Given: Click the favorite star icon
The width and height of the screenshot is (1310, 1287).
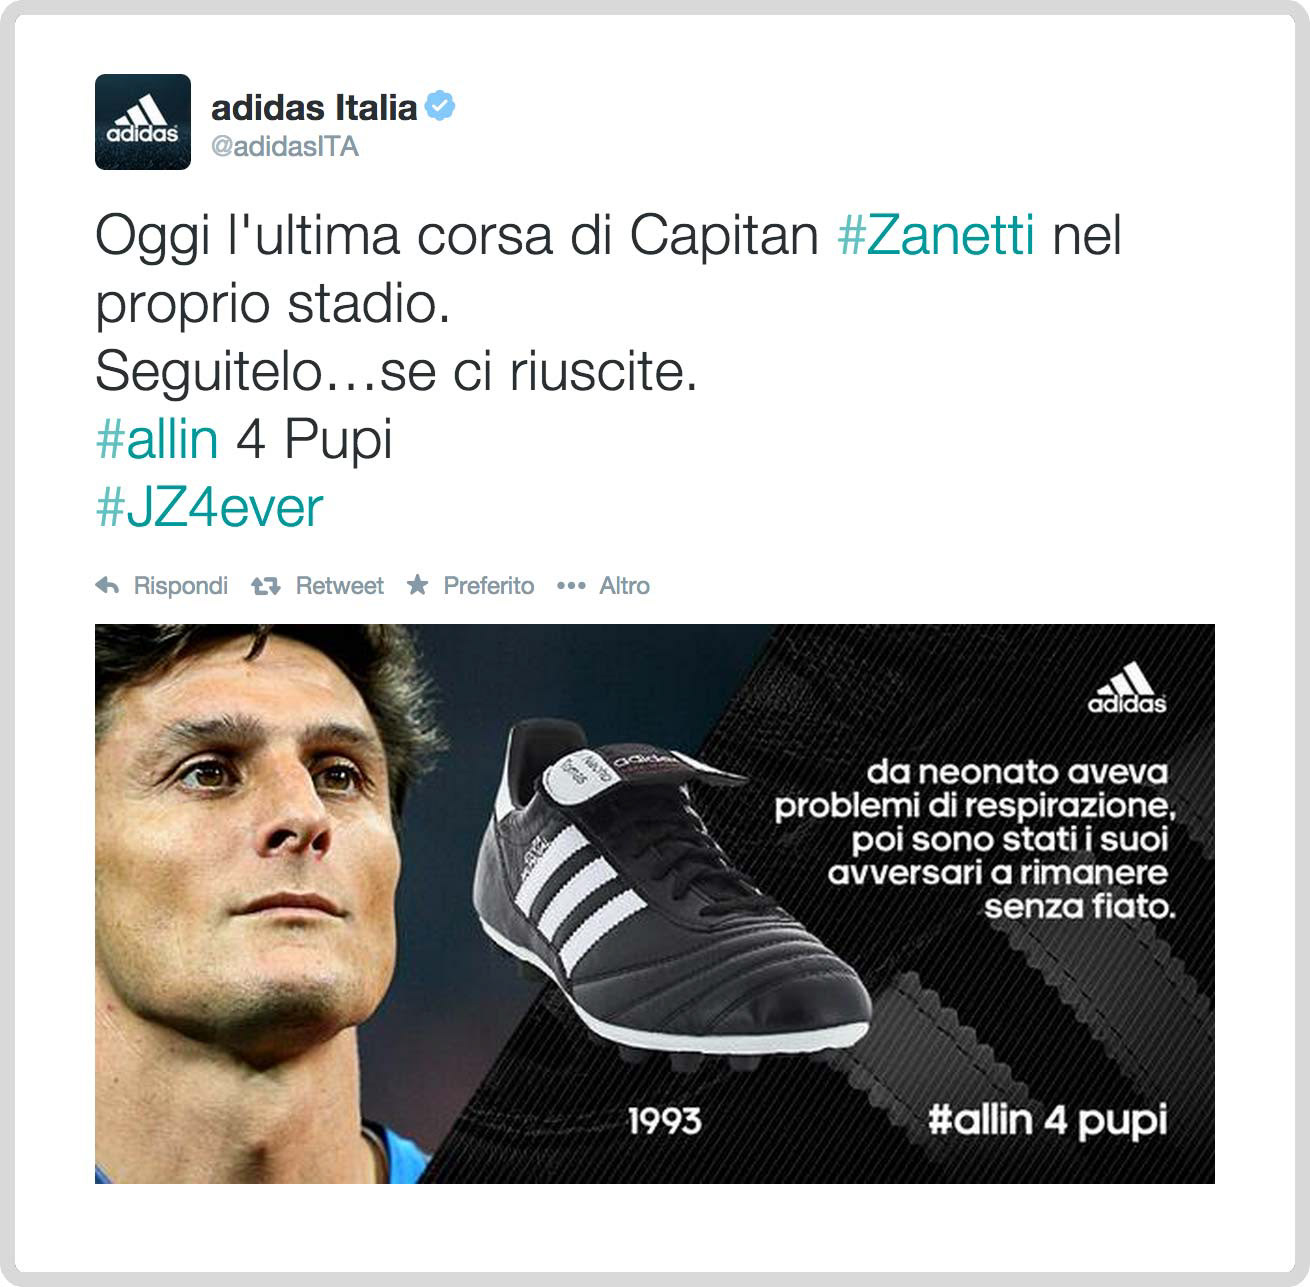Looking at the screenshot, I should (x=417, y=585).
